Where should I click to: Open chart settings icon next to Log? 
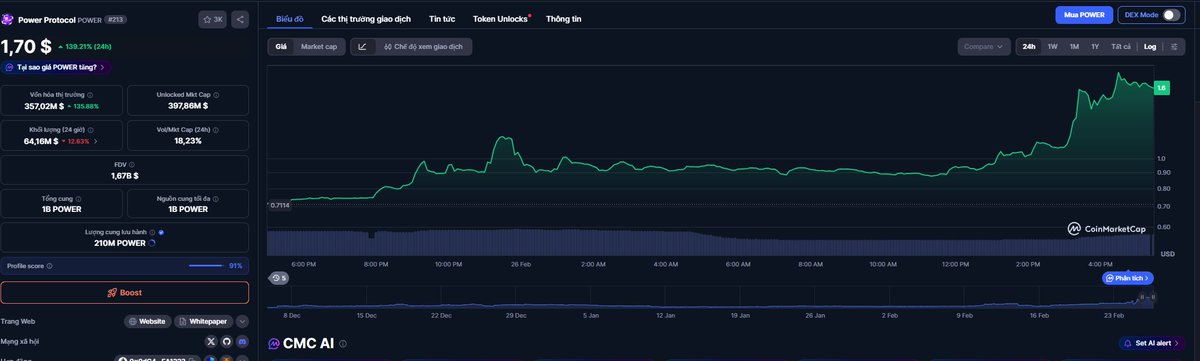[1173, 47]
